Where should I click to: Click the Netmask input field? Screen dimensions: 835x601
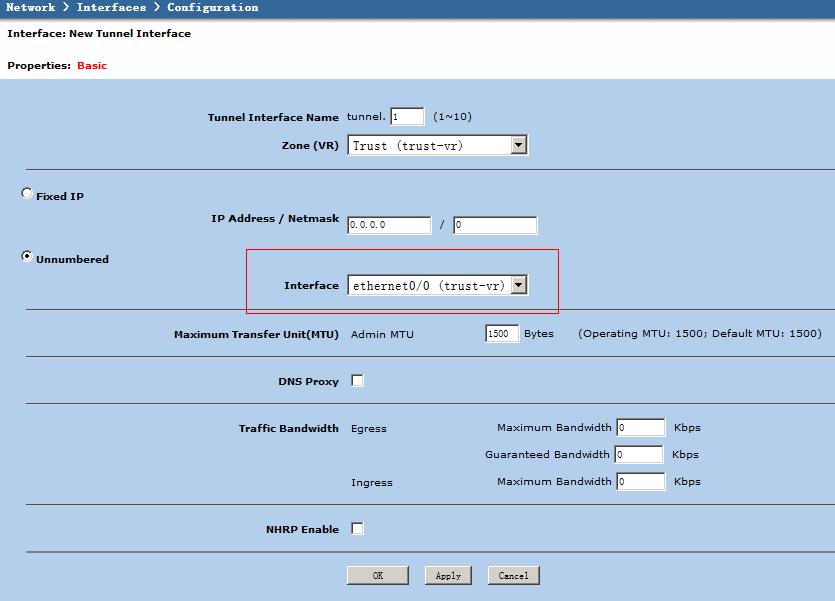tap(494, 225)
